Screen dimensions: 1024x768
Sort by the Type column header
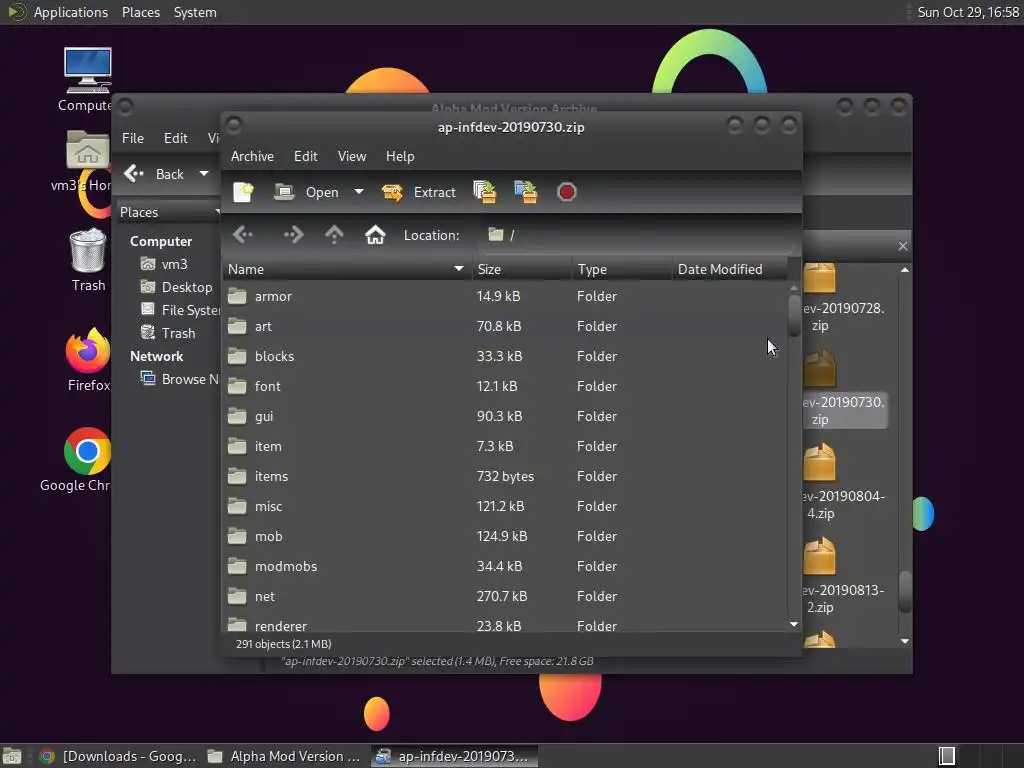[622, 269]
